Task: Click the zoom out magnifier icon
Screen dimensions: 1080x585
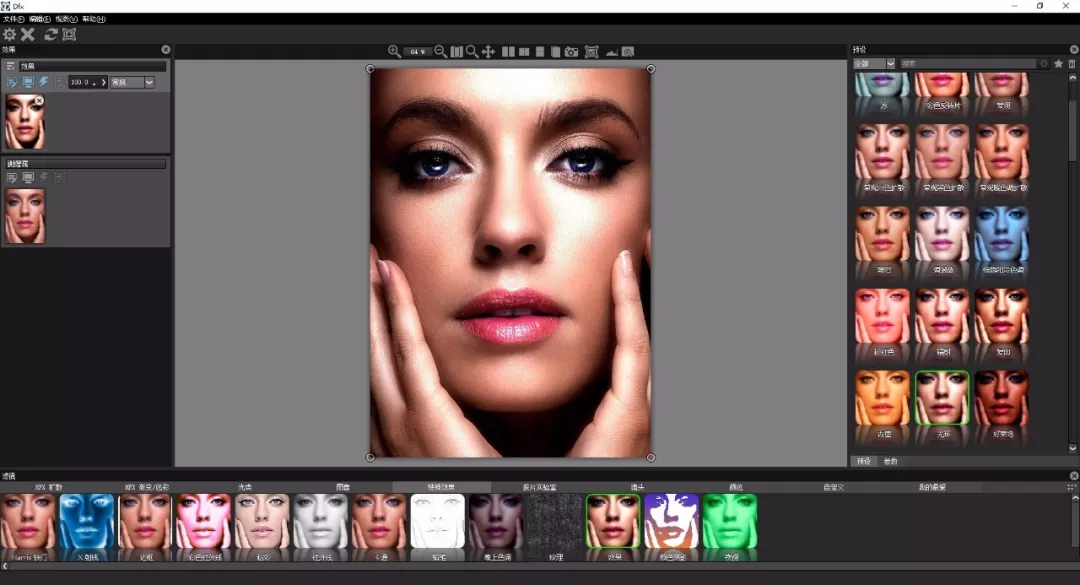Action: (440, 52)
